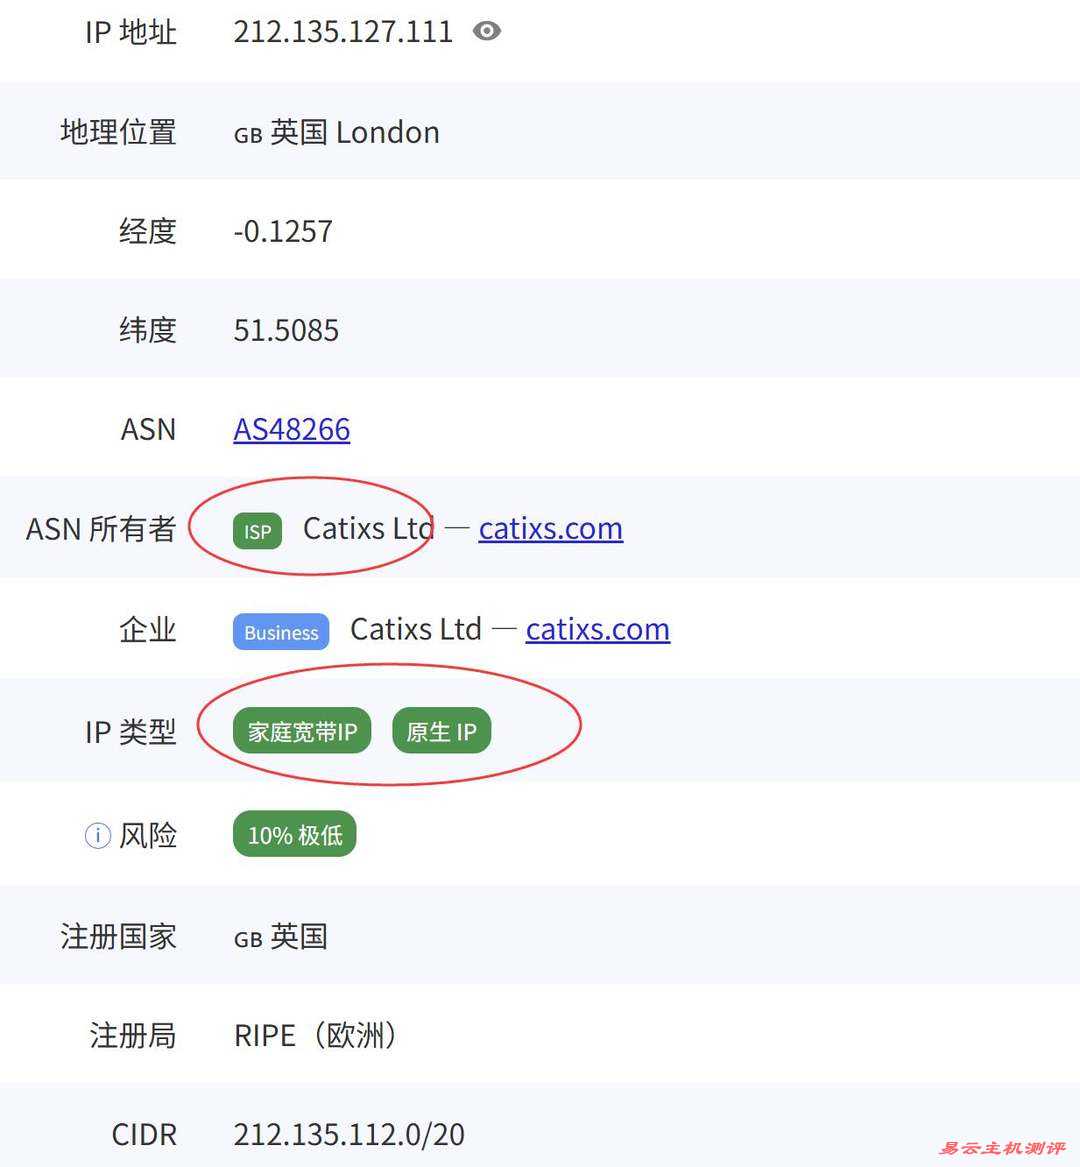Screen dimensions: 1080x1167
Task: Click the 原生IP badge
Action: 441,731
